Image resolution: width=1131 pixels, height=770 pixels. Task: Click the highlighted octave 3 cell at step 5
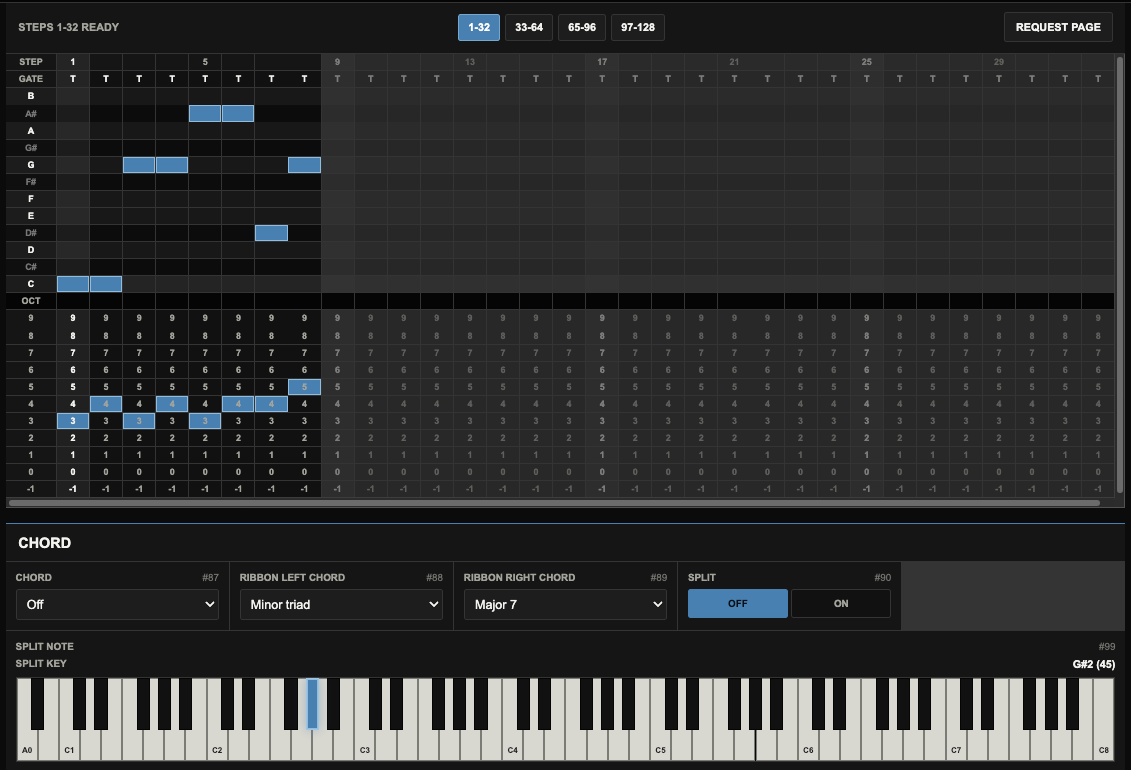(205, 421)
